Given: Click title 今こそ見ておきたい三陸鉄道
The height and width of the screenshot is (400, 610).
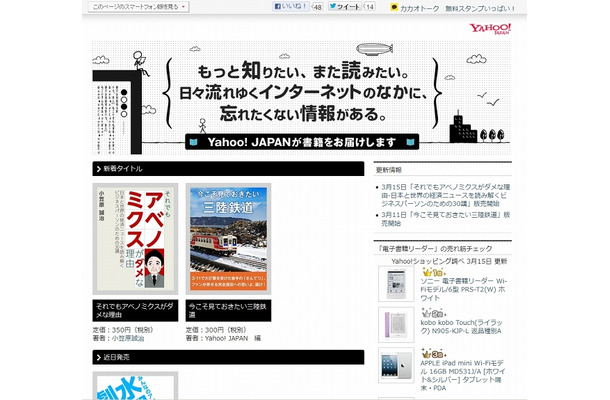Looking at the screenshot, I should pyautogui.click(x=228, y=311).
